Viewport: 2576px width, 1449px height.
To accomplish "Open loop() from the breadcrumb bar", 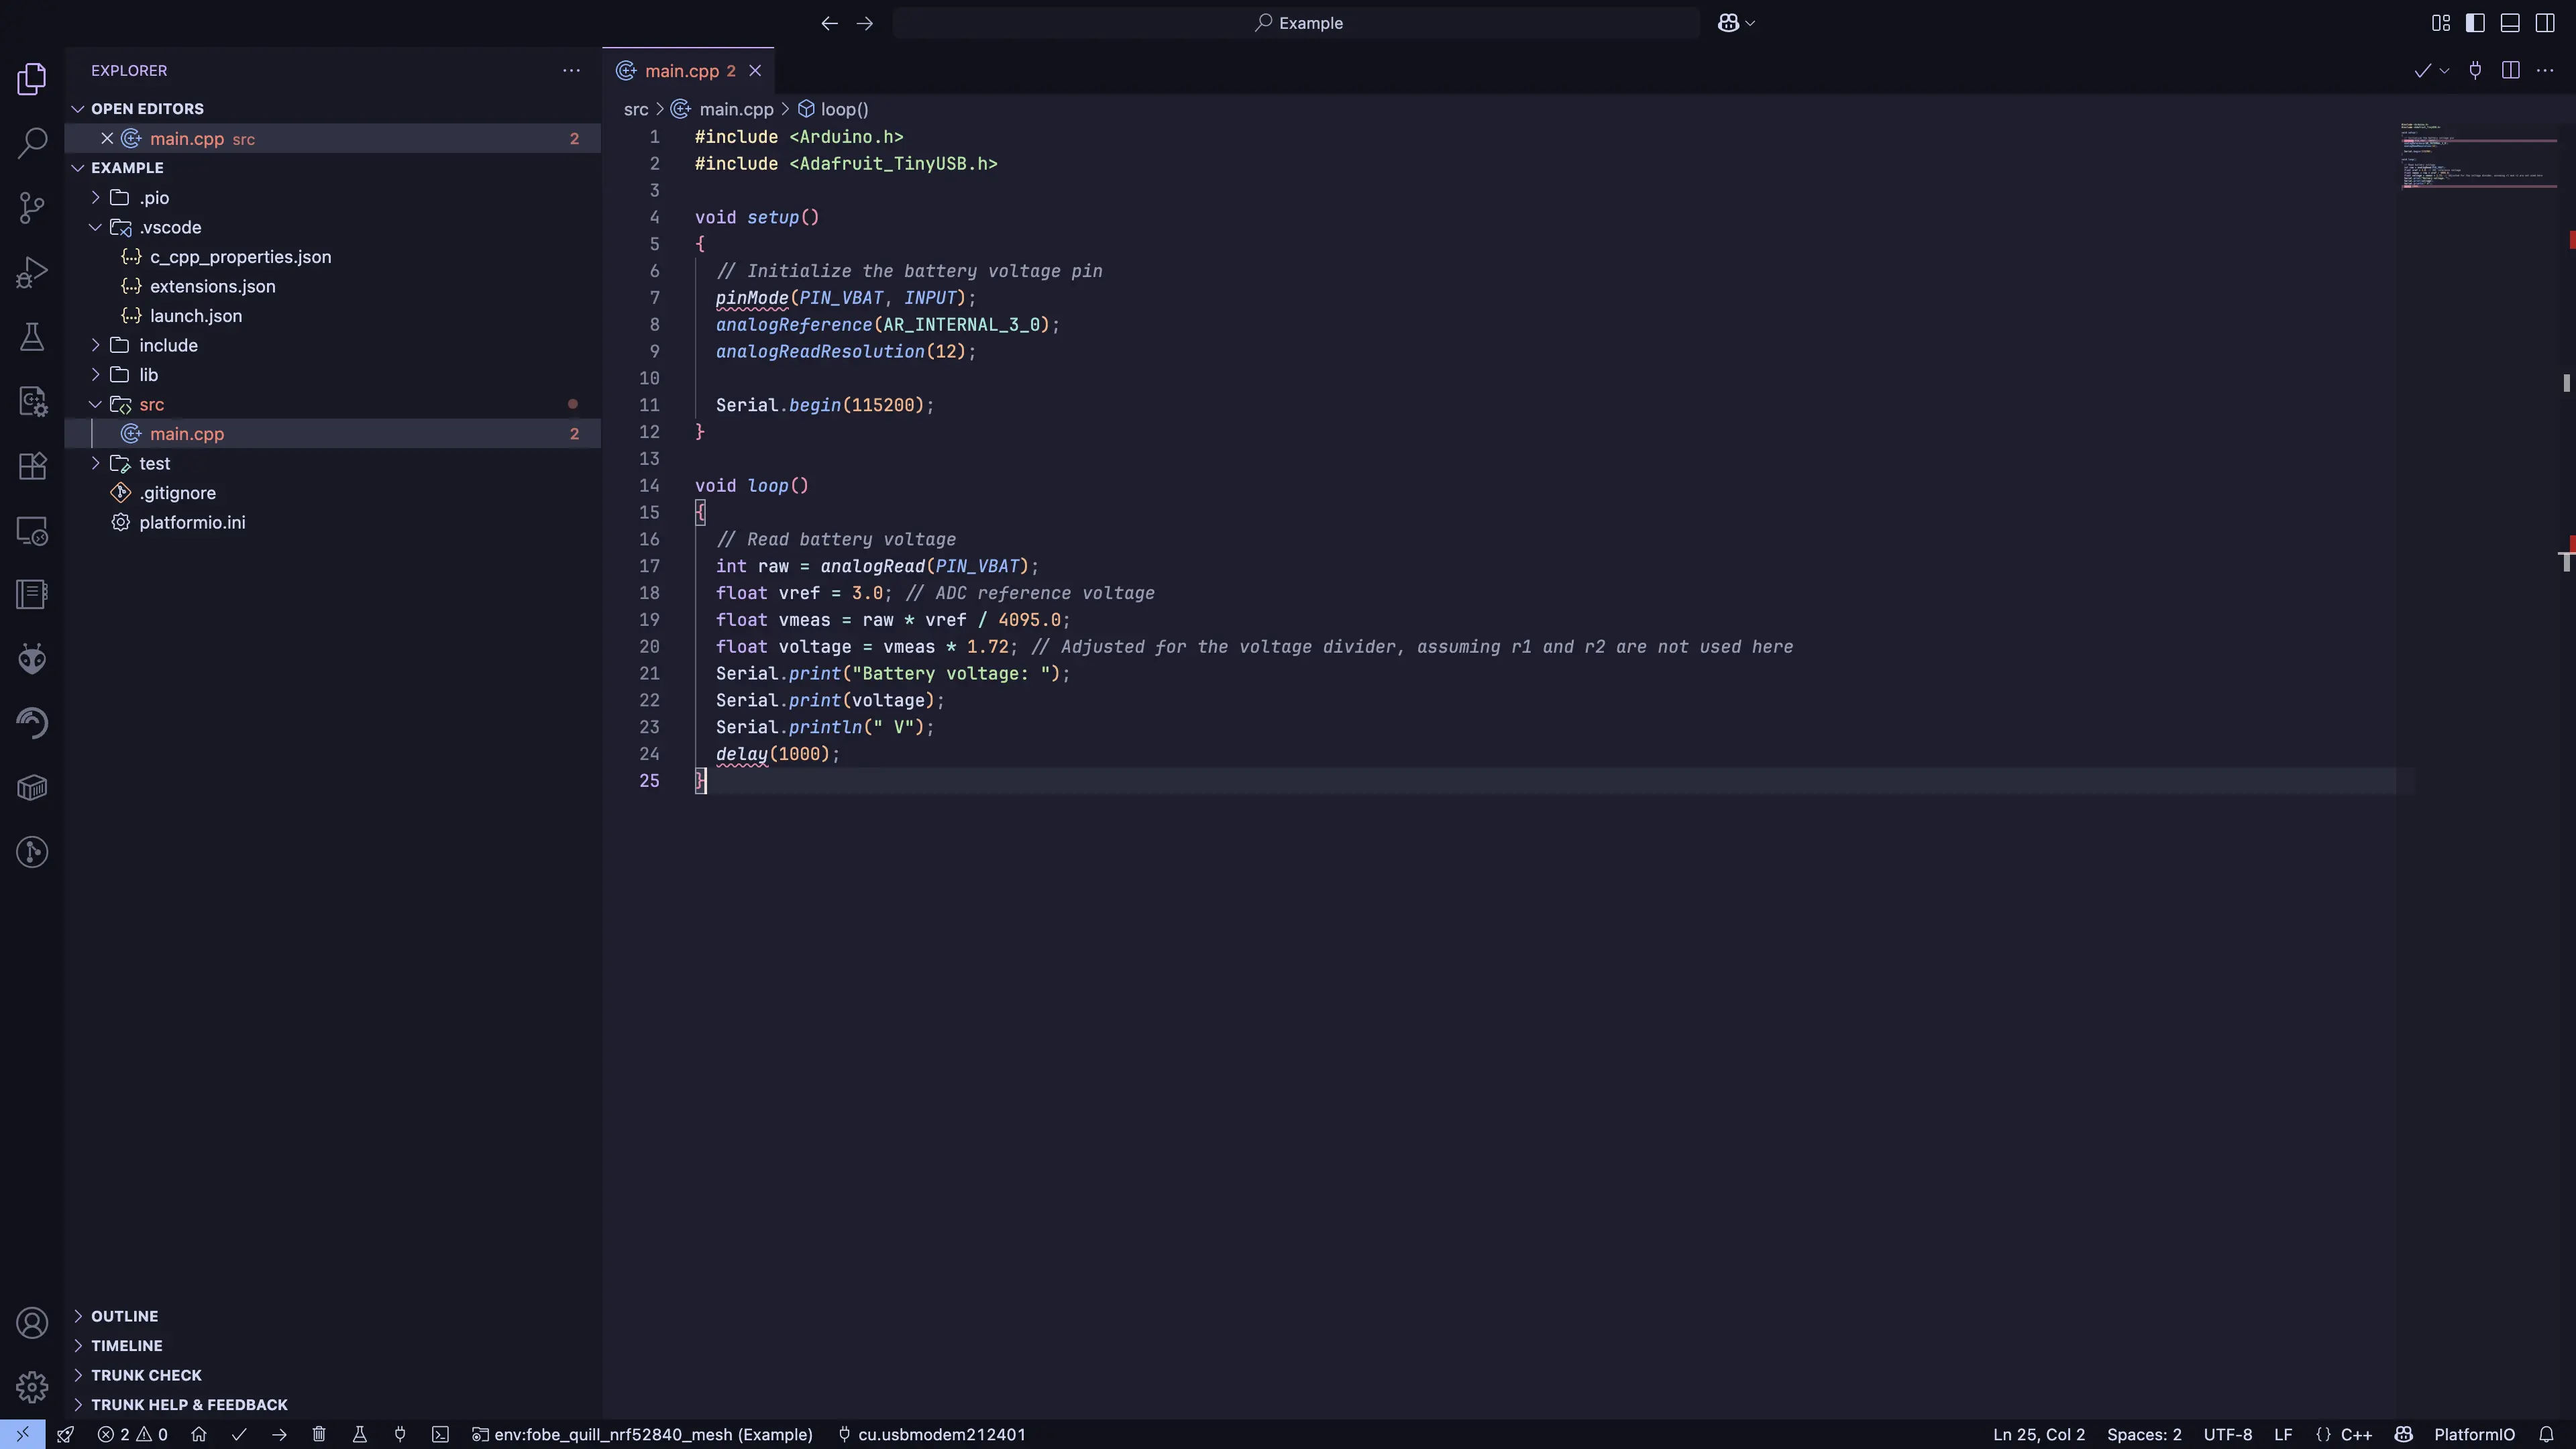I will pos(843,109).
